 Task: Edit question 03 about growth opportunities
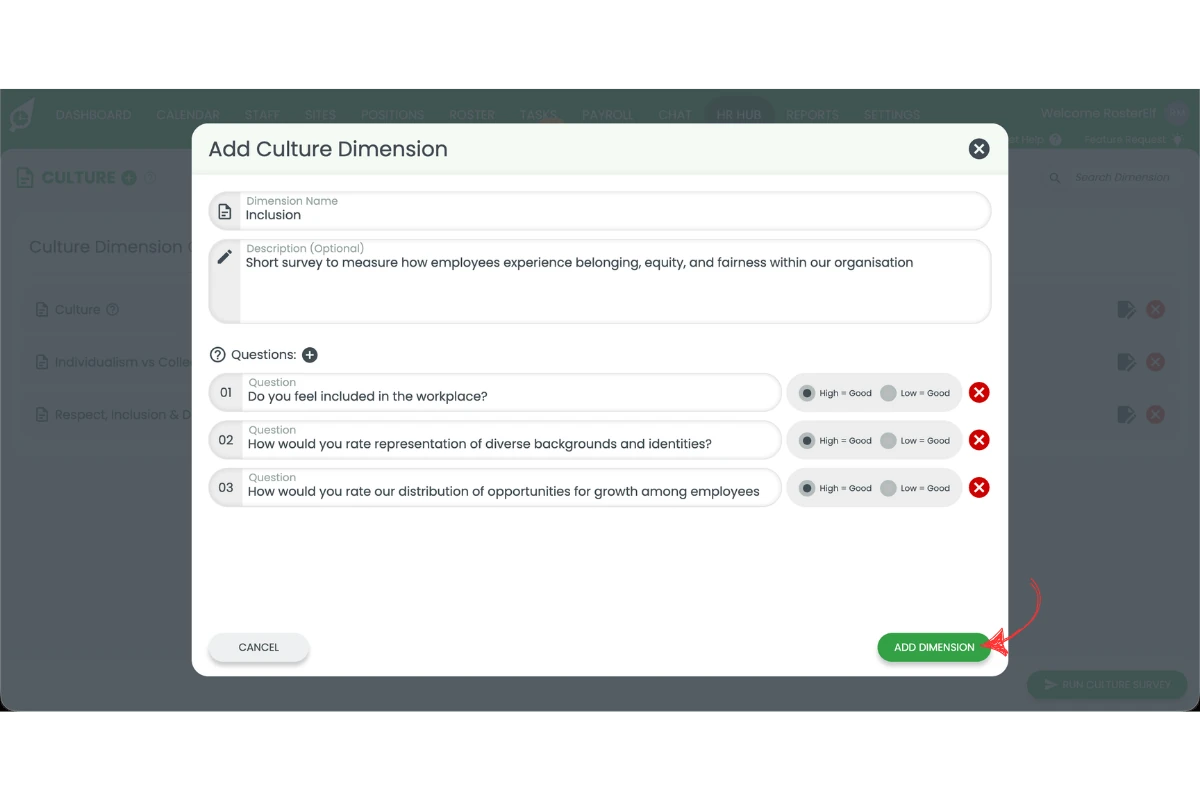pos(495,488)
